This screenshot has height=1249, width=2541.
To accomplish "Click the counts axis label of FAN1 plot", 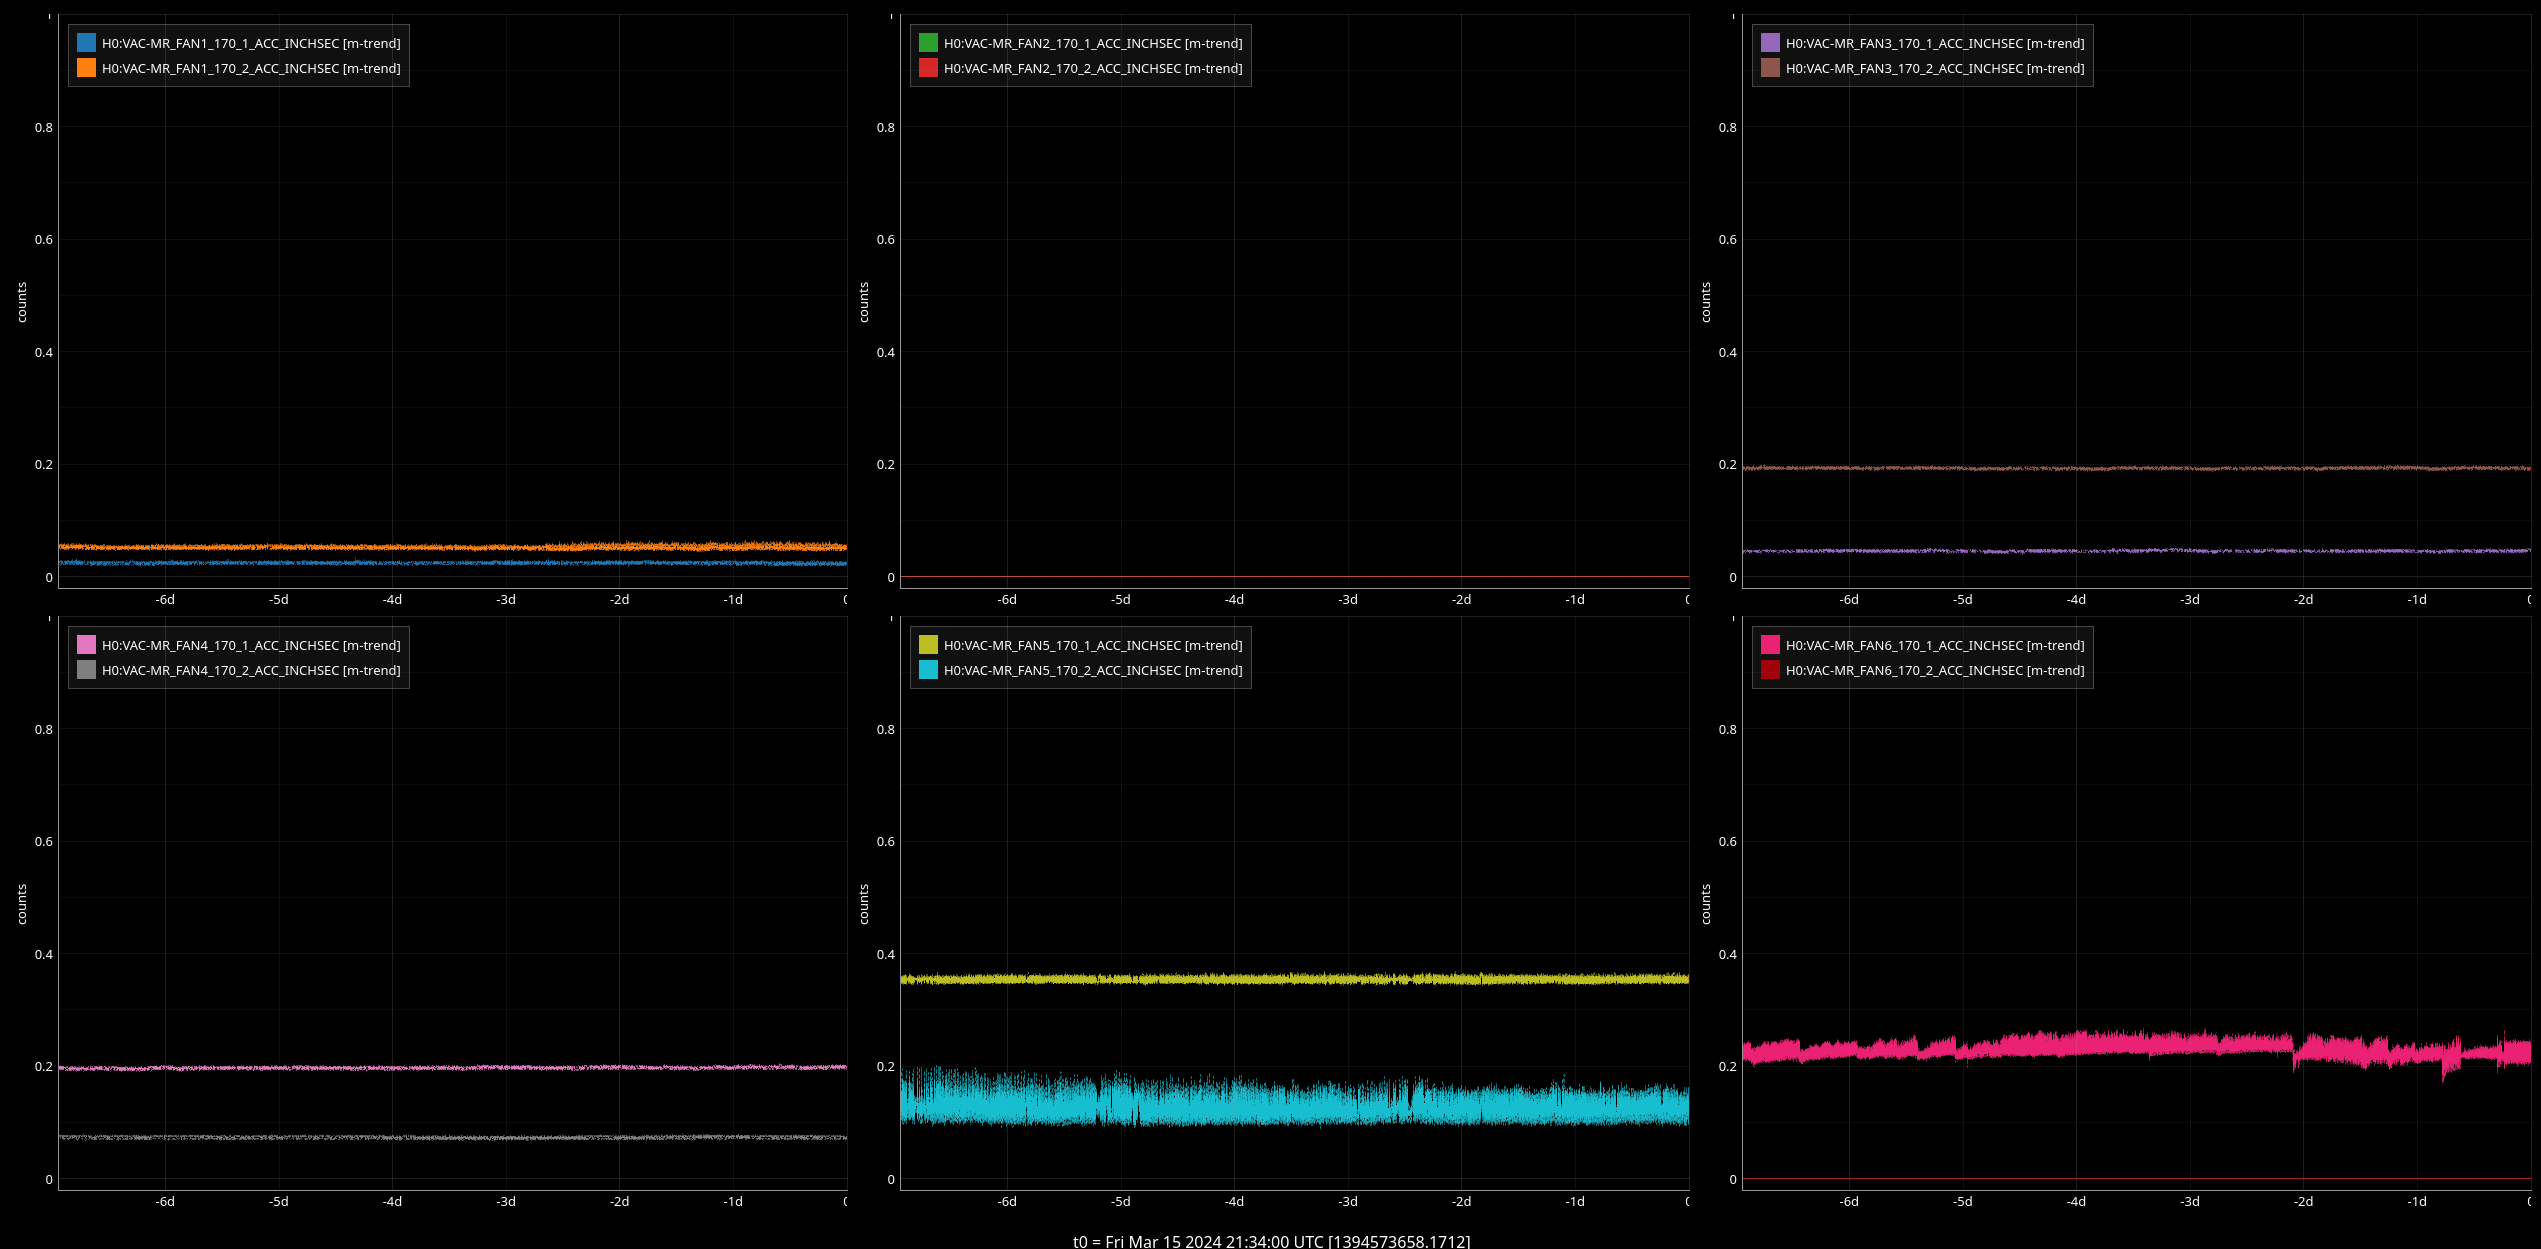I will click(x=22, y=302).
